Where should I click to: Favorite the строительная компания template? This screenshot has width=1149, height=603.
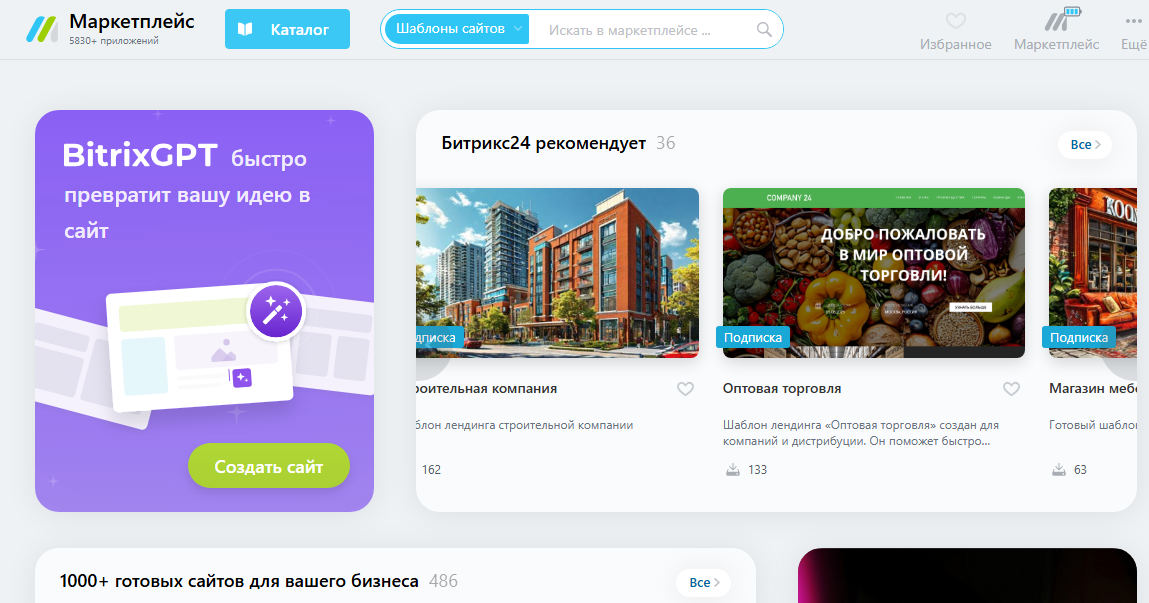[685, 389]
